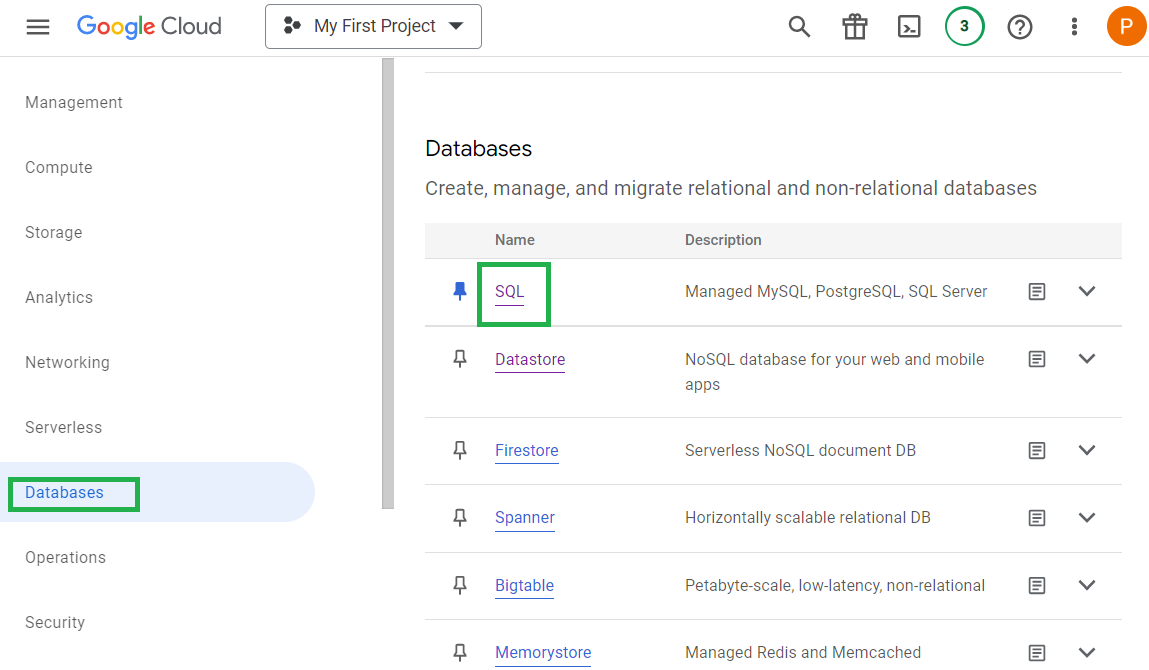Click the sidebar vertical scrollbar
The image size is (1149, 670).
(388, 283)
